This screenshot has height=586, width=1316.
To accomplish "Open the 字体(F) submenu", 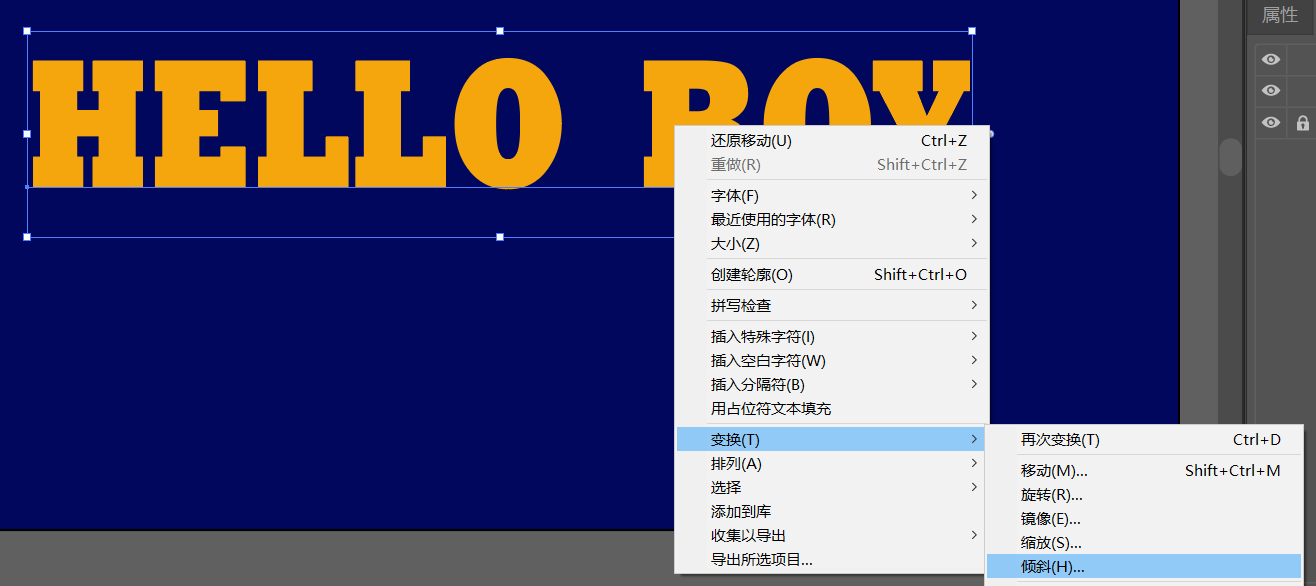I will [832, 196].
